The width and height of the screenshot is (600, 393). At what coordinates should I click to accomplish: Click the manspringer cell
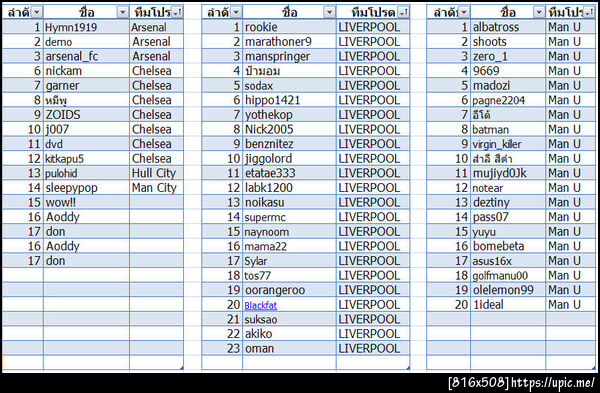[x=289, y=56]
